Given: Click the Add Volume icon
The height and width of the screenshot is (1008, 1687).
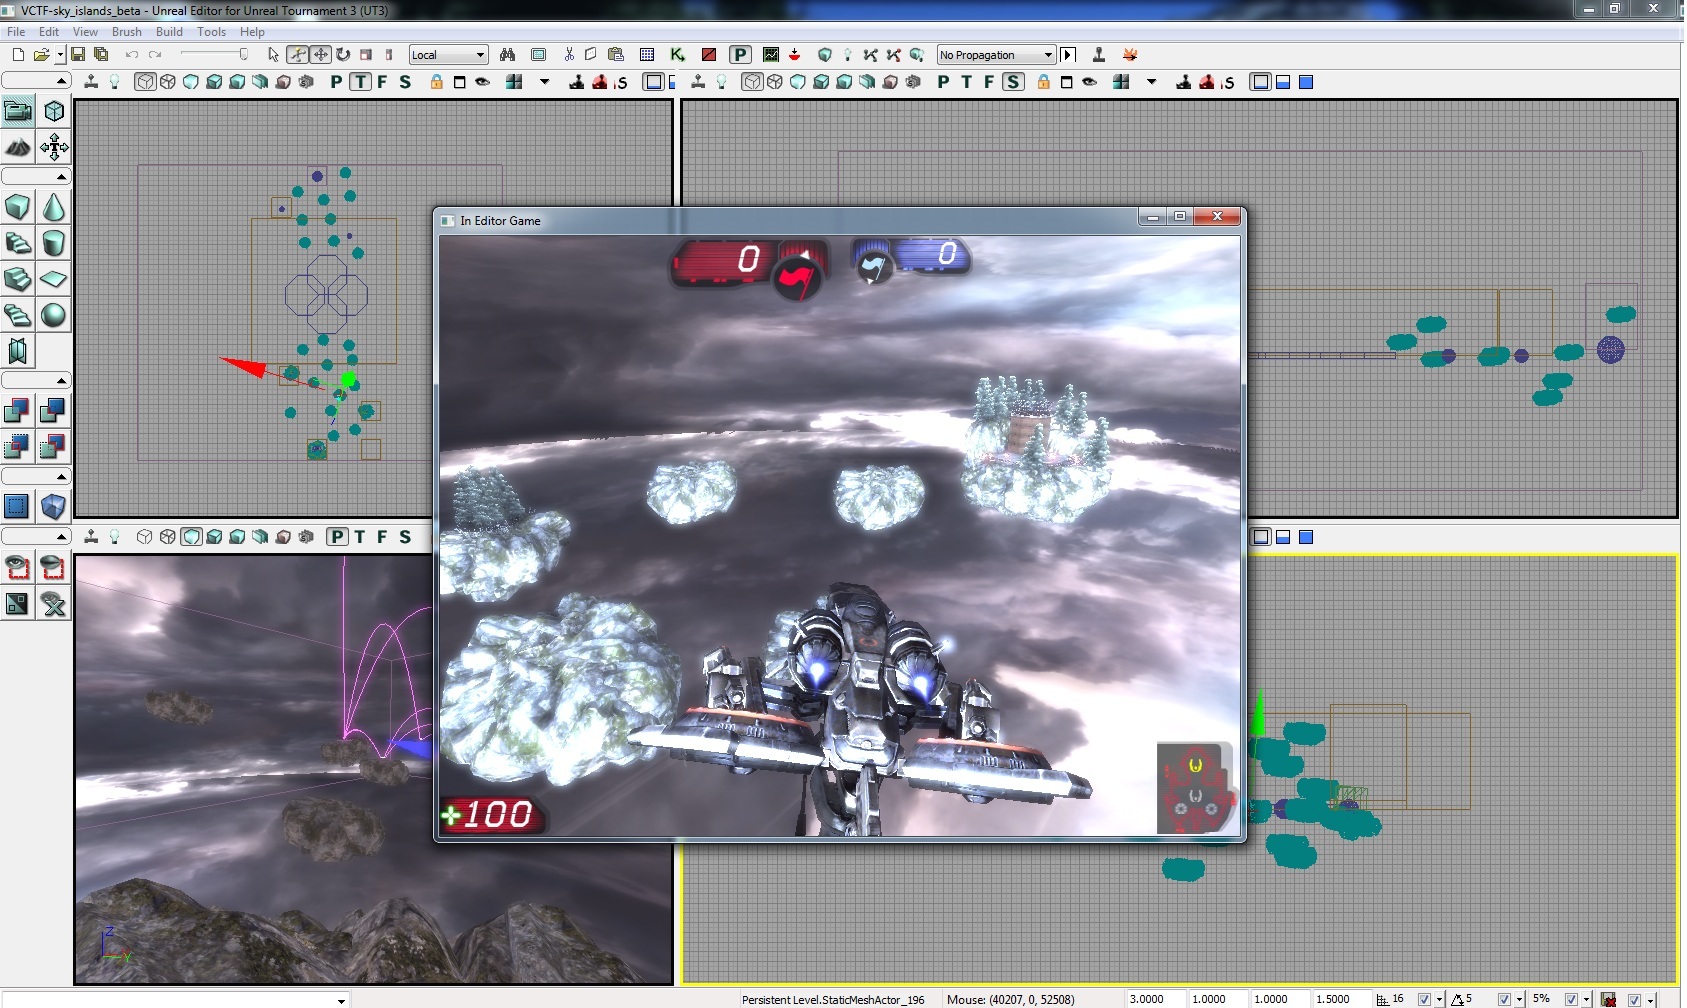Looking at the screenshot, I should [54, 507].
